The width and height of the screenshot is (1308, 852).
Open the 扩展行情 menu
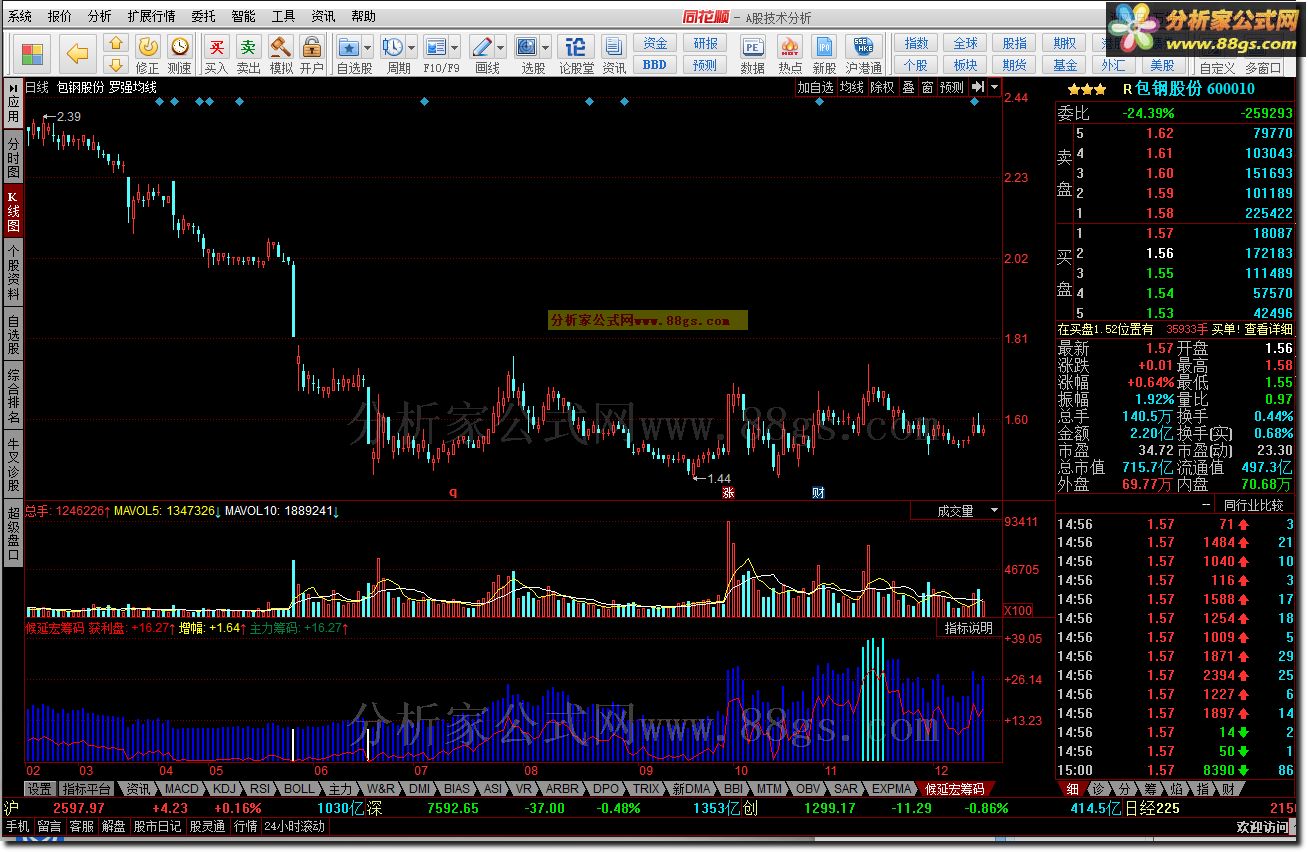tap(151, 16)
